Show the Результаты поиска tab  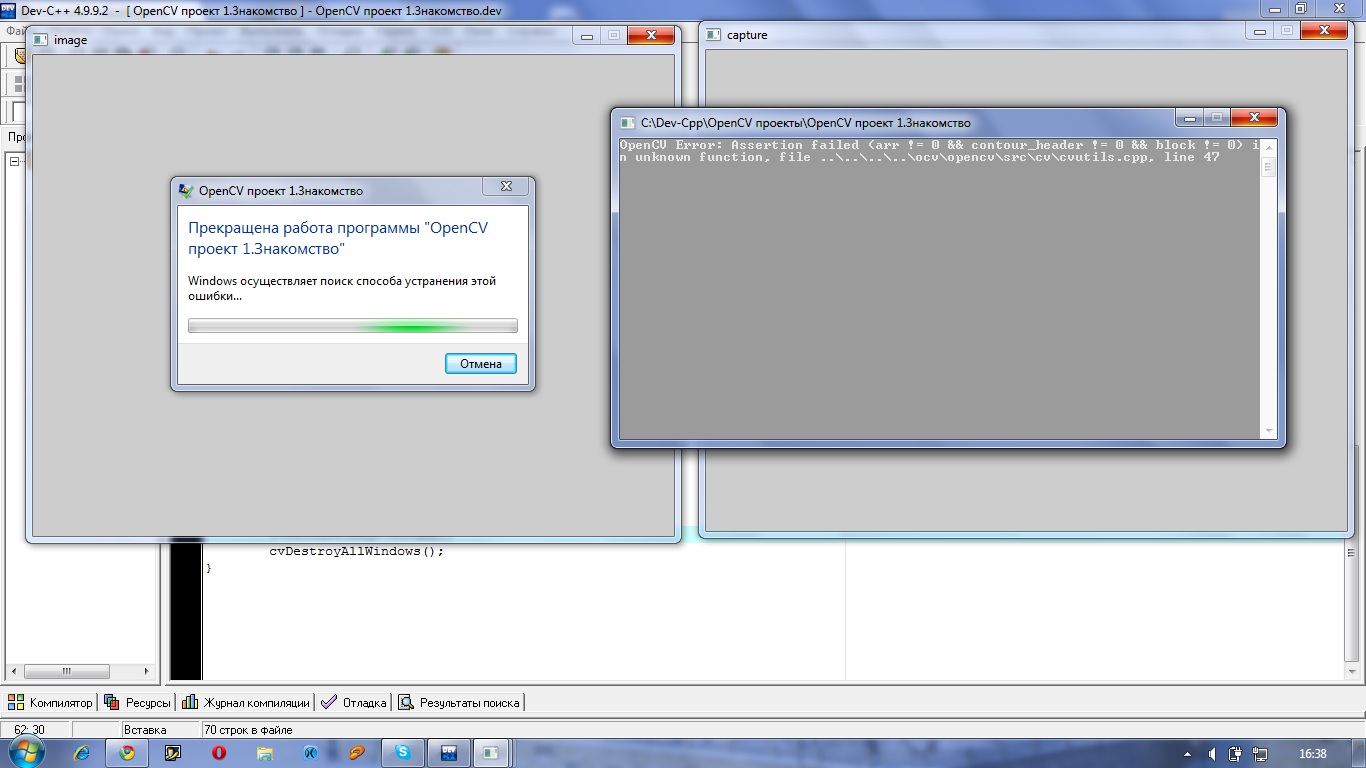click(x=459, y=703)
